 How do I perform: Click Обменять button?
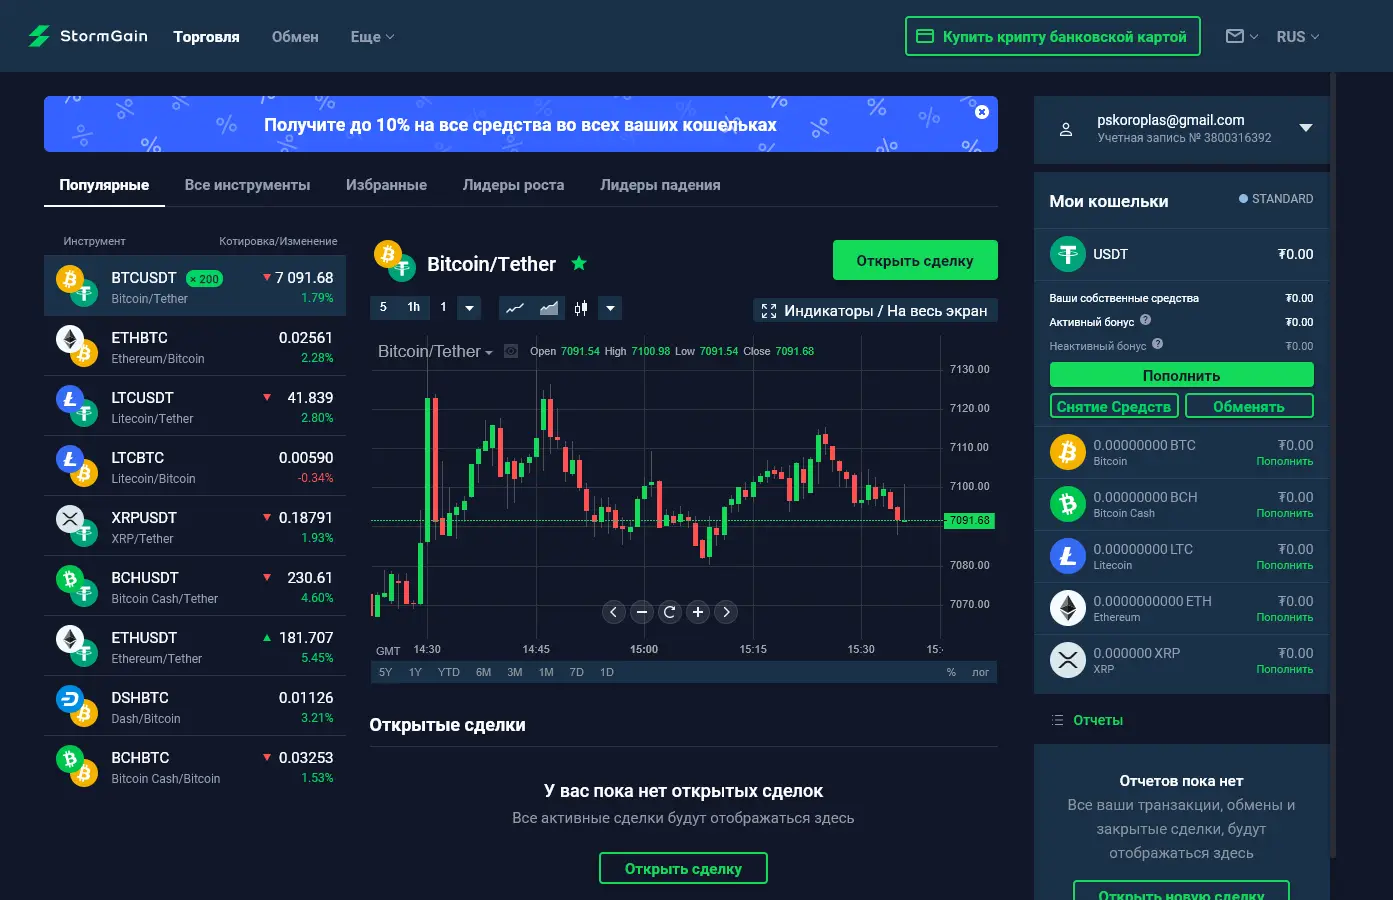[1249, 406]
